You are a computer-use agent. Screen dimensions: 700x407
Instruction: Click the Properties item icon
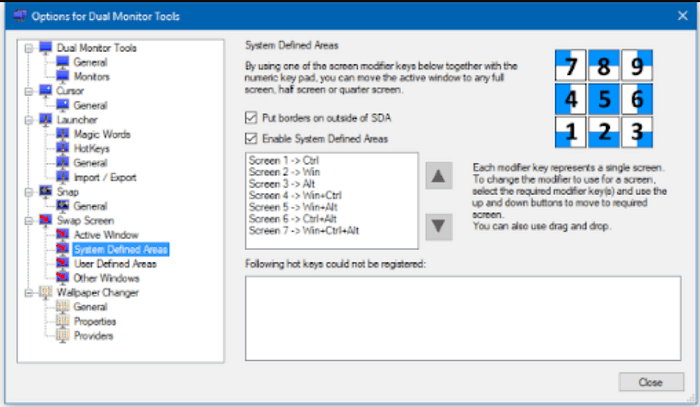coord(62,321)
